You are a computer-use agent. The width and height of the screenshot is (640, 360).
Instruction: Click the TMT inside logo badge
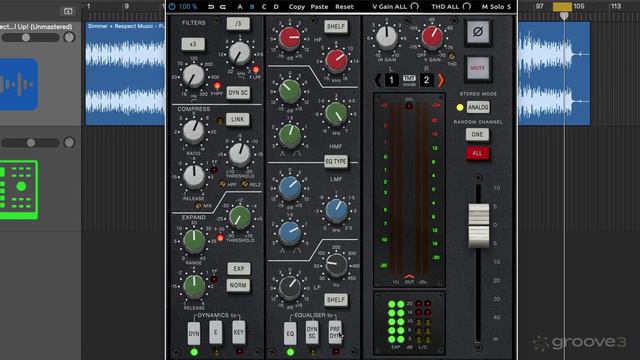(409, 80)
